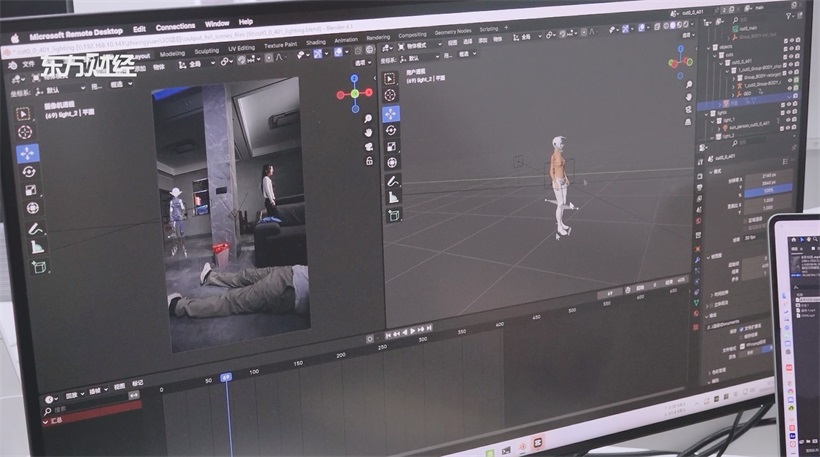
Task: Switch to the UV Editing workspace tab
Action: [241, 48]
